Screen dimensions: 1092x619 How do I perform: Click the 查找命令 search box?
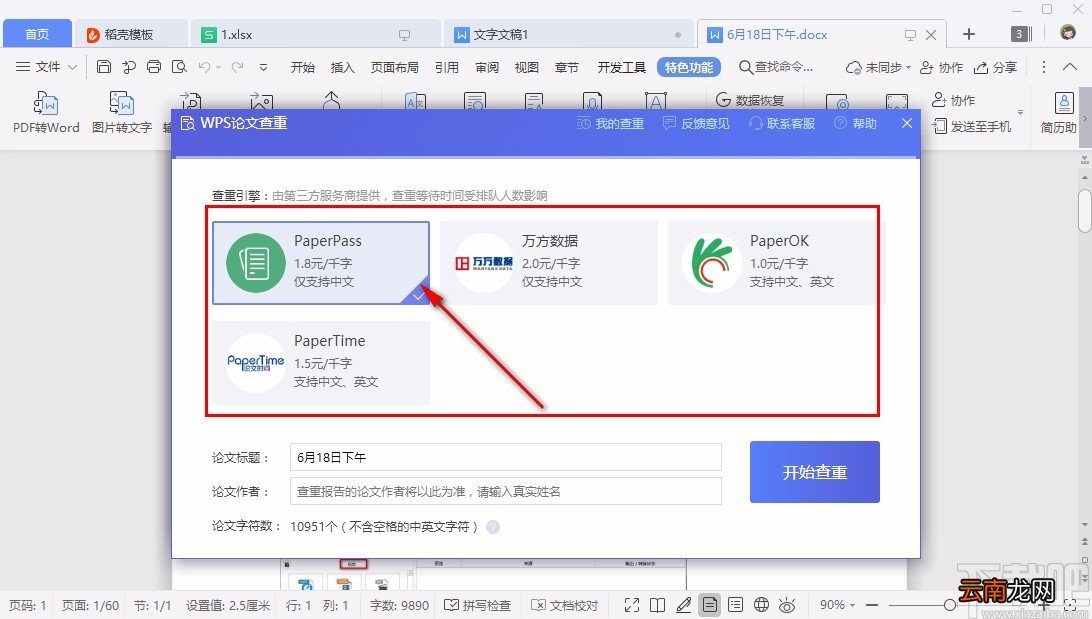pos(777,67)
